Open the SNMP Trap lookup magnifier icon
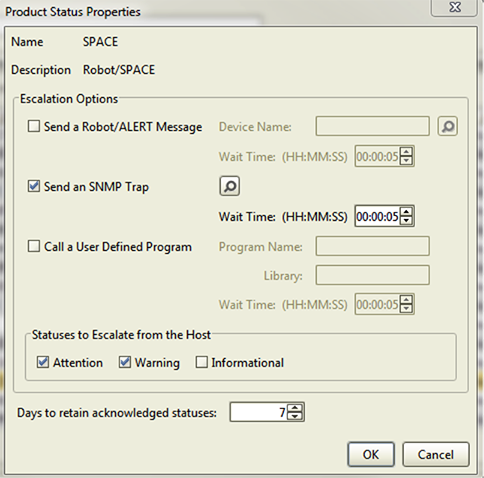The width and height of the screenshot is (484, 478). tap(230, 186)
